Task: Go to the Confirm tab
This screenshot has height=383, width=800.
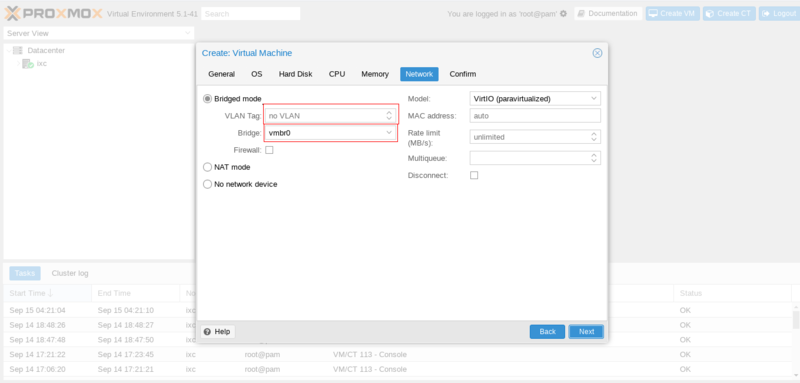Action: [463, 74]
